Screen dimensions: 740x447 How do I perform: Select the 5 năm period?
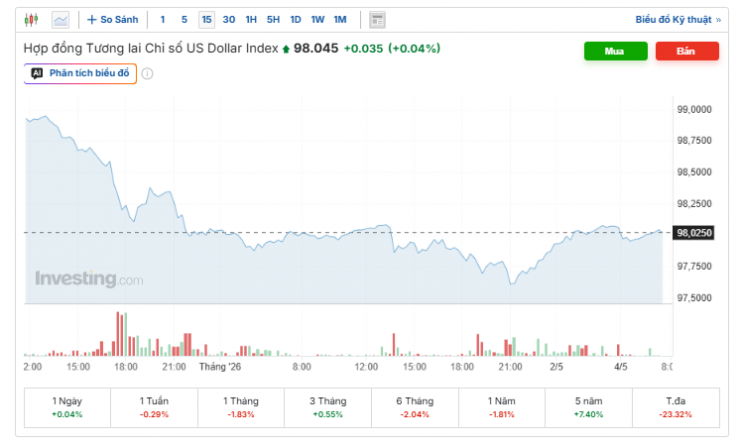pyautogui.click(x=588, y=407)
